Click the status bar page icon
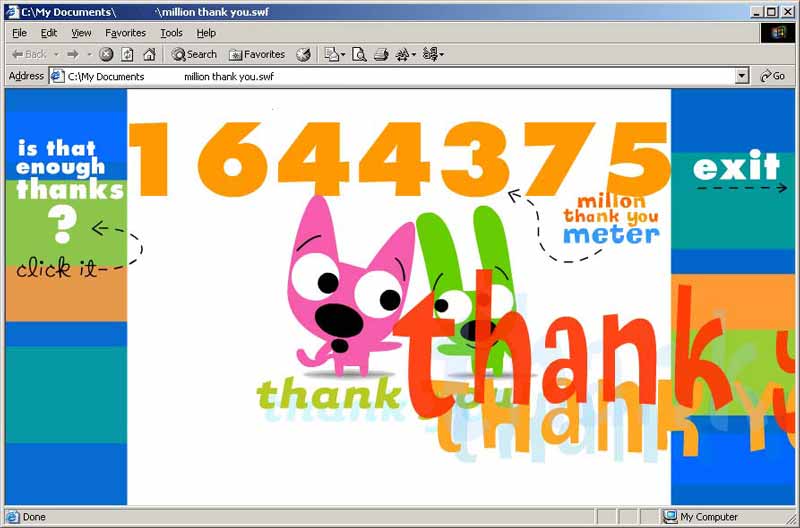Screen dimensions: 800x528 point(13,517)
